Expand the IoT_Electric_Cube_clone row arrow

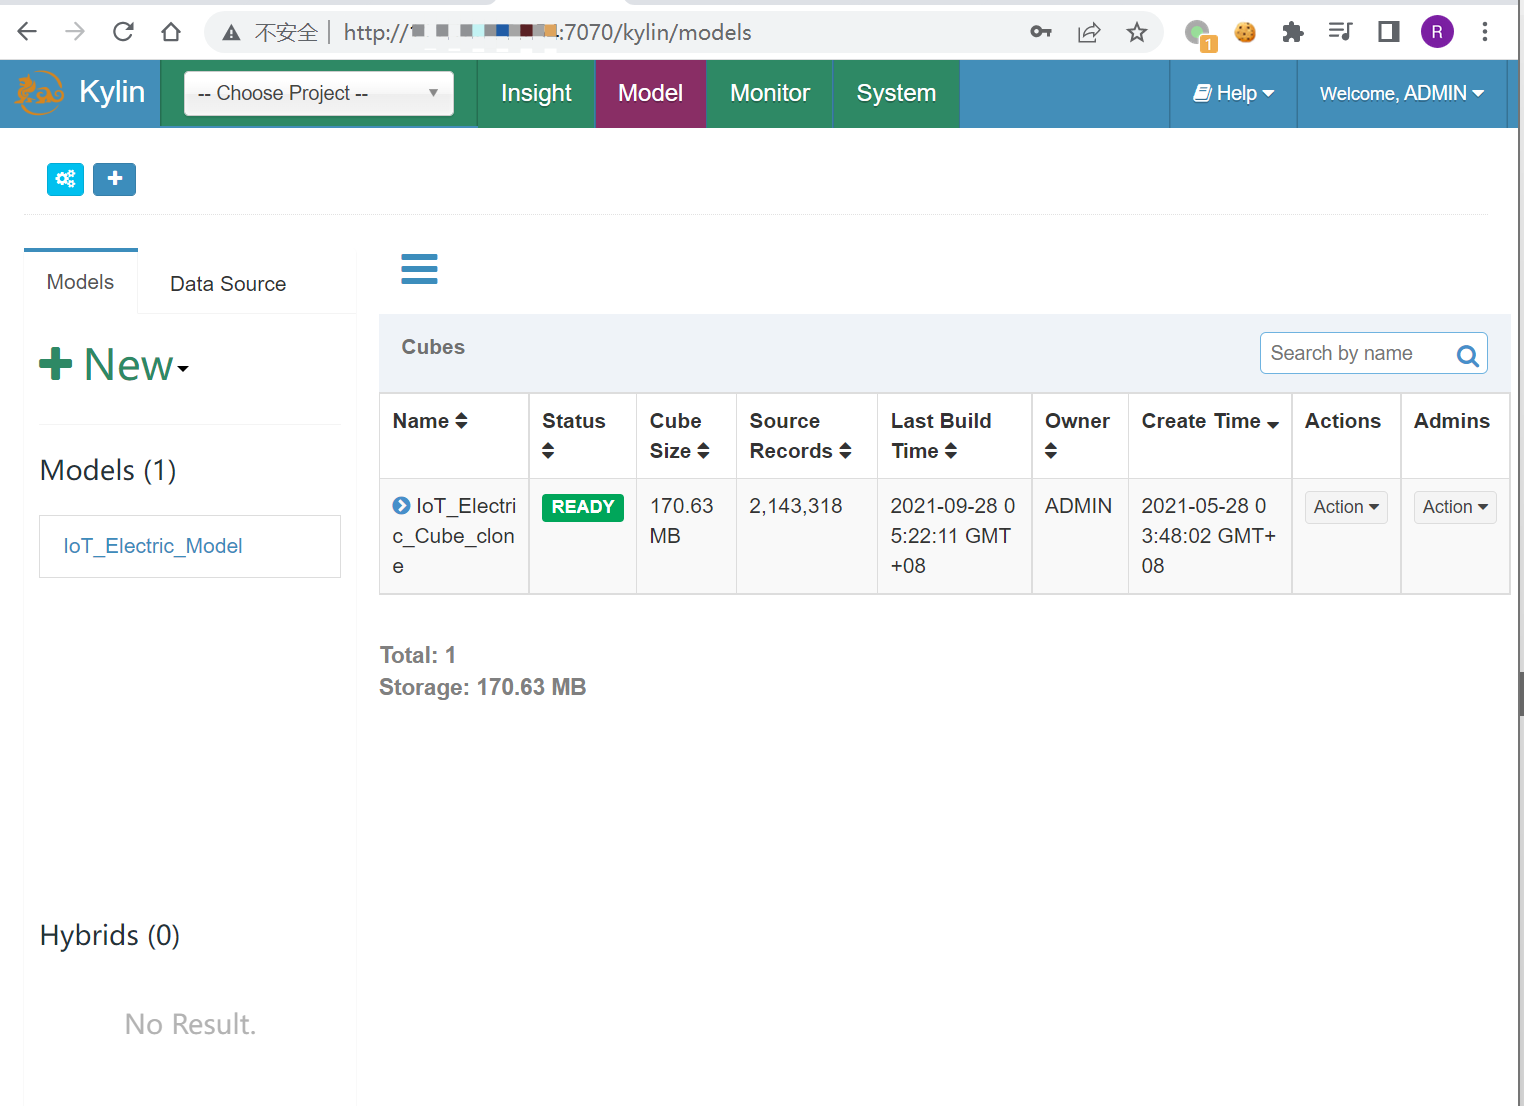pyautogui.click(x=401, y=506)
